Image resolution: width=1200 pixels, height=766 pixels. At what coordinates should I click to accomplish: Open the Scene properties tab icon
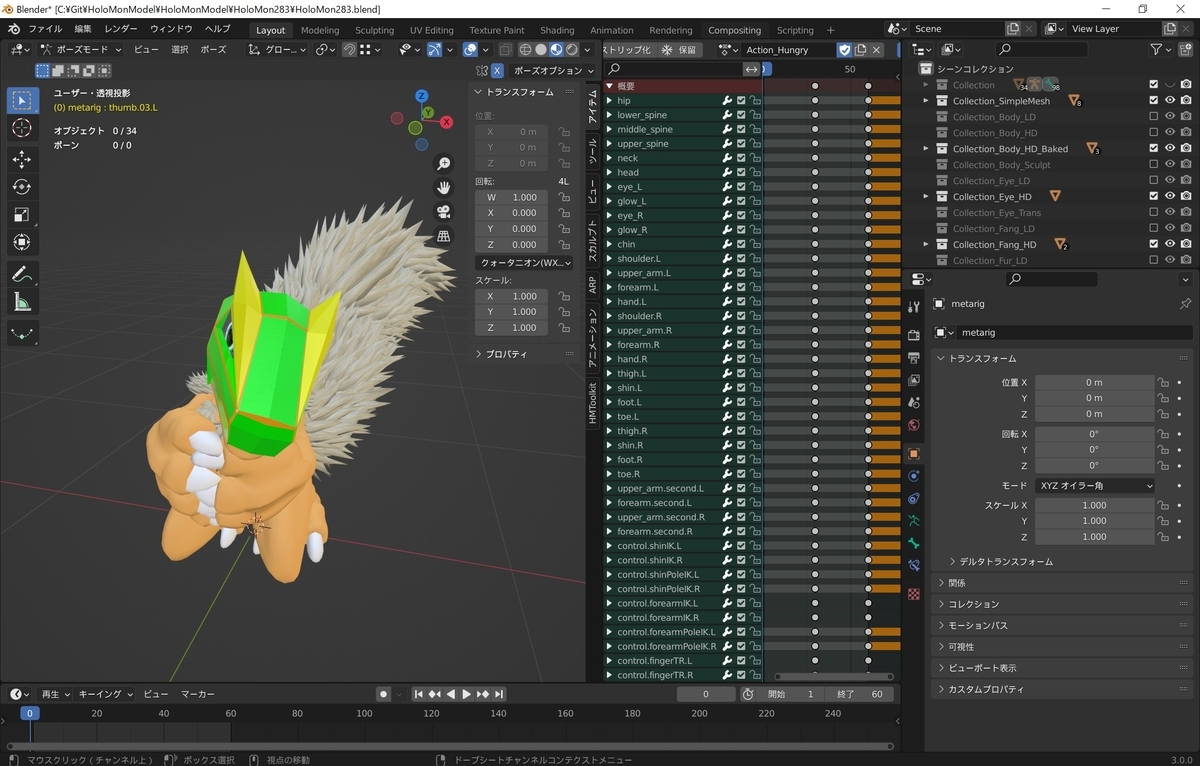(x=913, y=403)
